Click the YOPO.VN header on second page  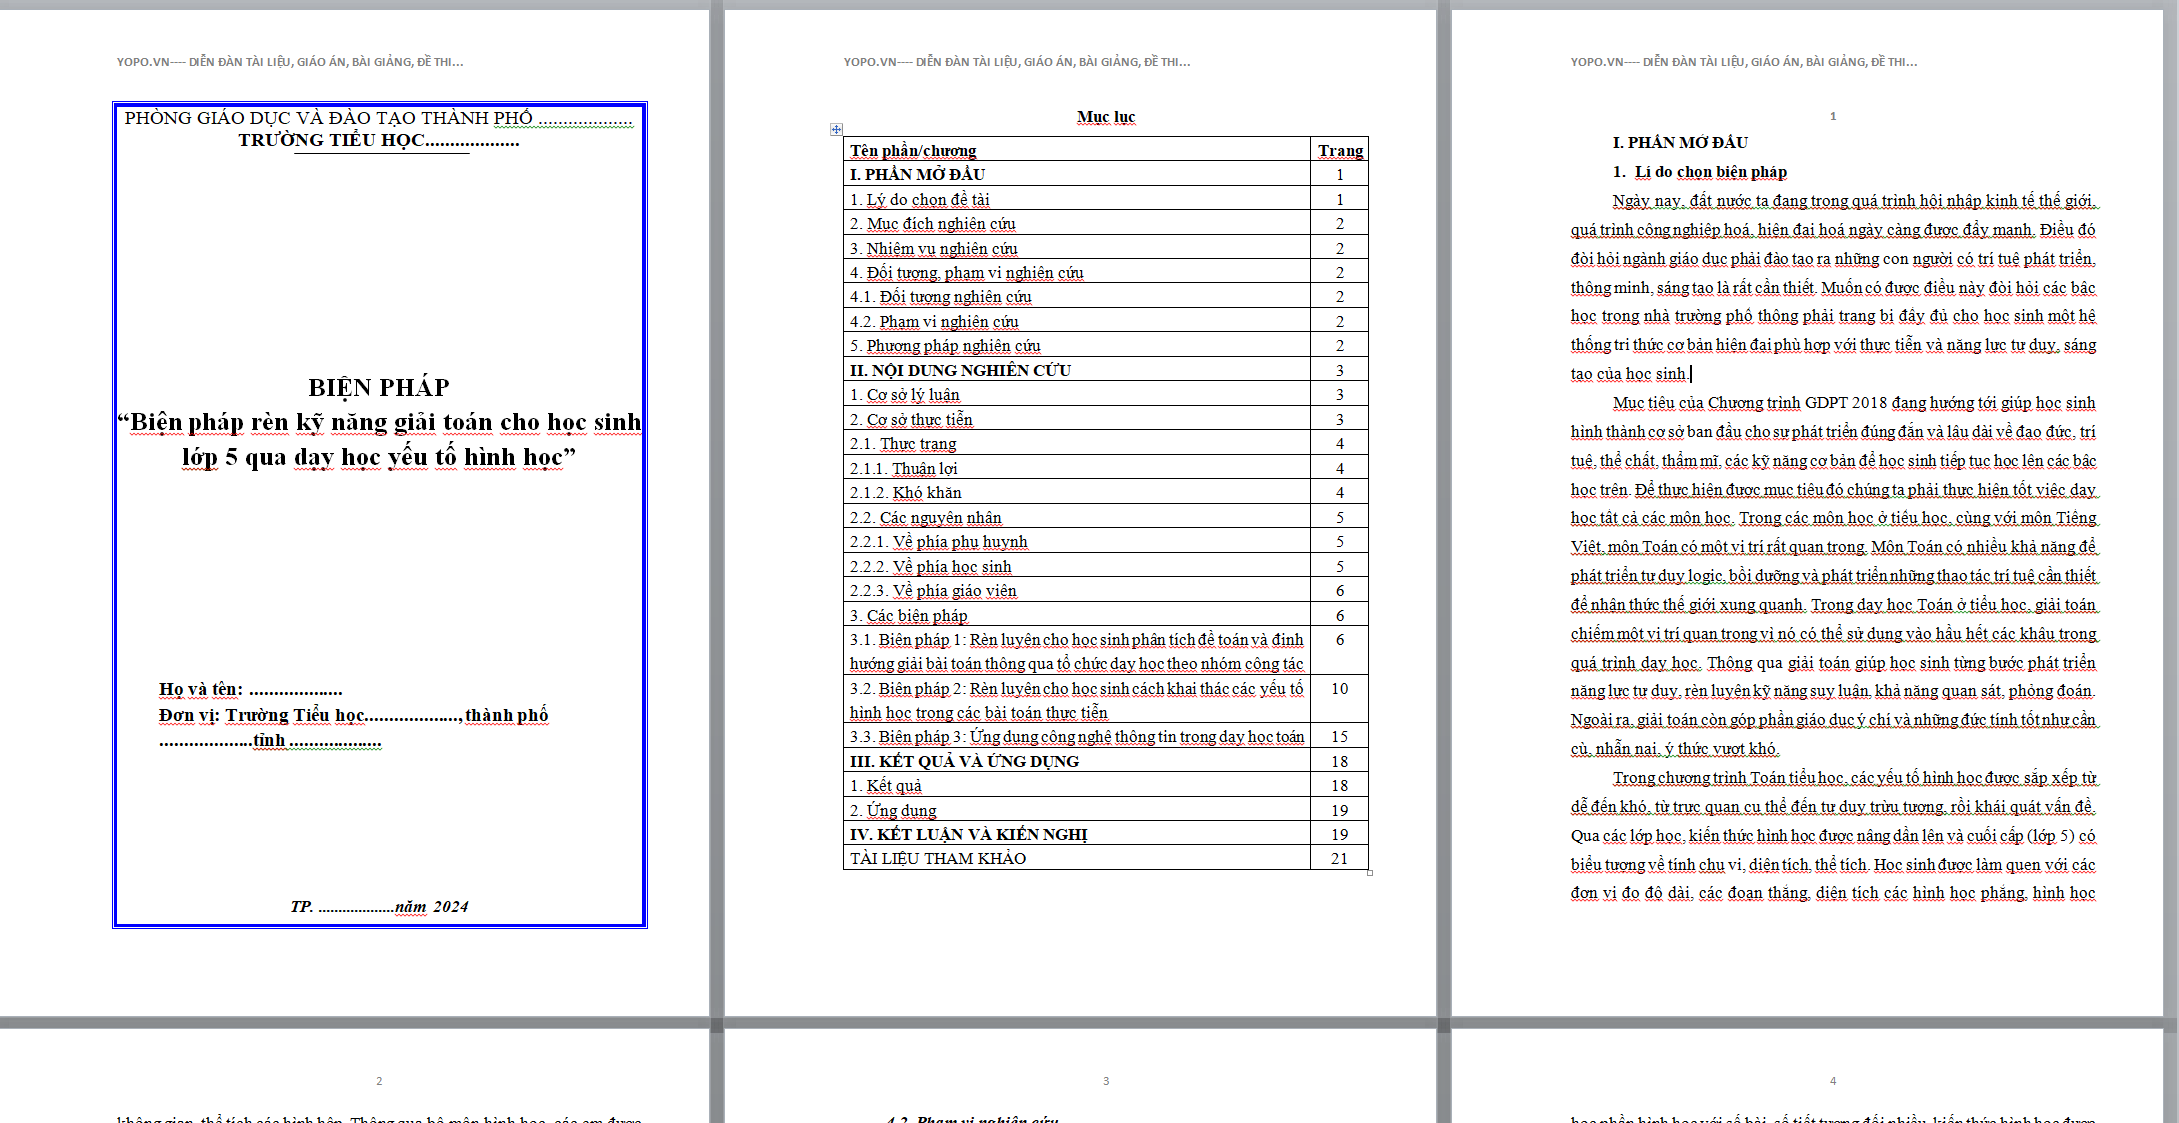1017,62
